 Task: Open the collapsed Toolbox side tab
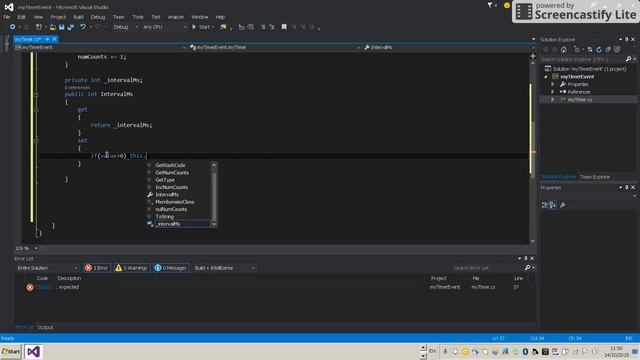point(7,43)
